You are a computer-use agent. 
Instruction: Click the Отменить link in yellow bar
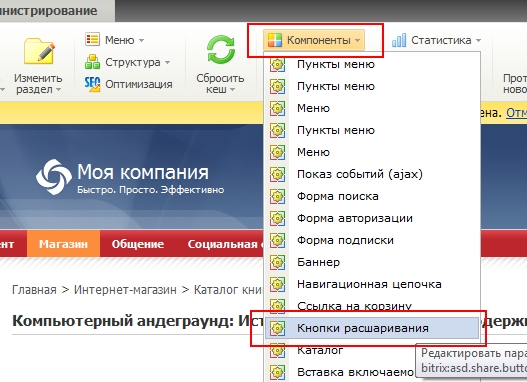pyautogui.click(x=517, y=113)
